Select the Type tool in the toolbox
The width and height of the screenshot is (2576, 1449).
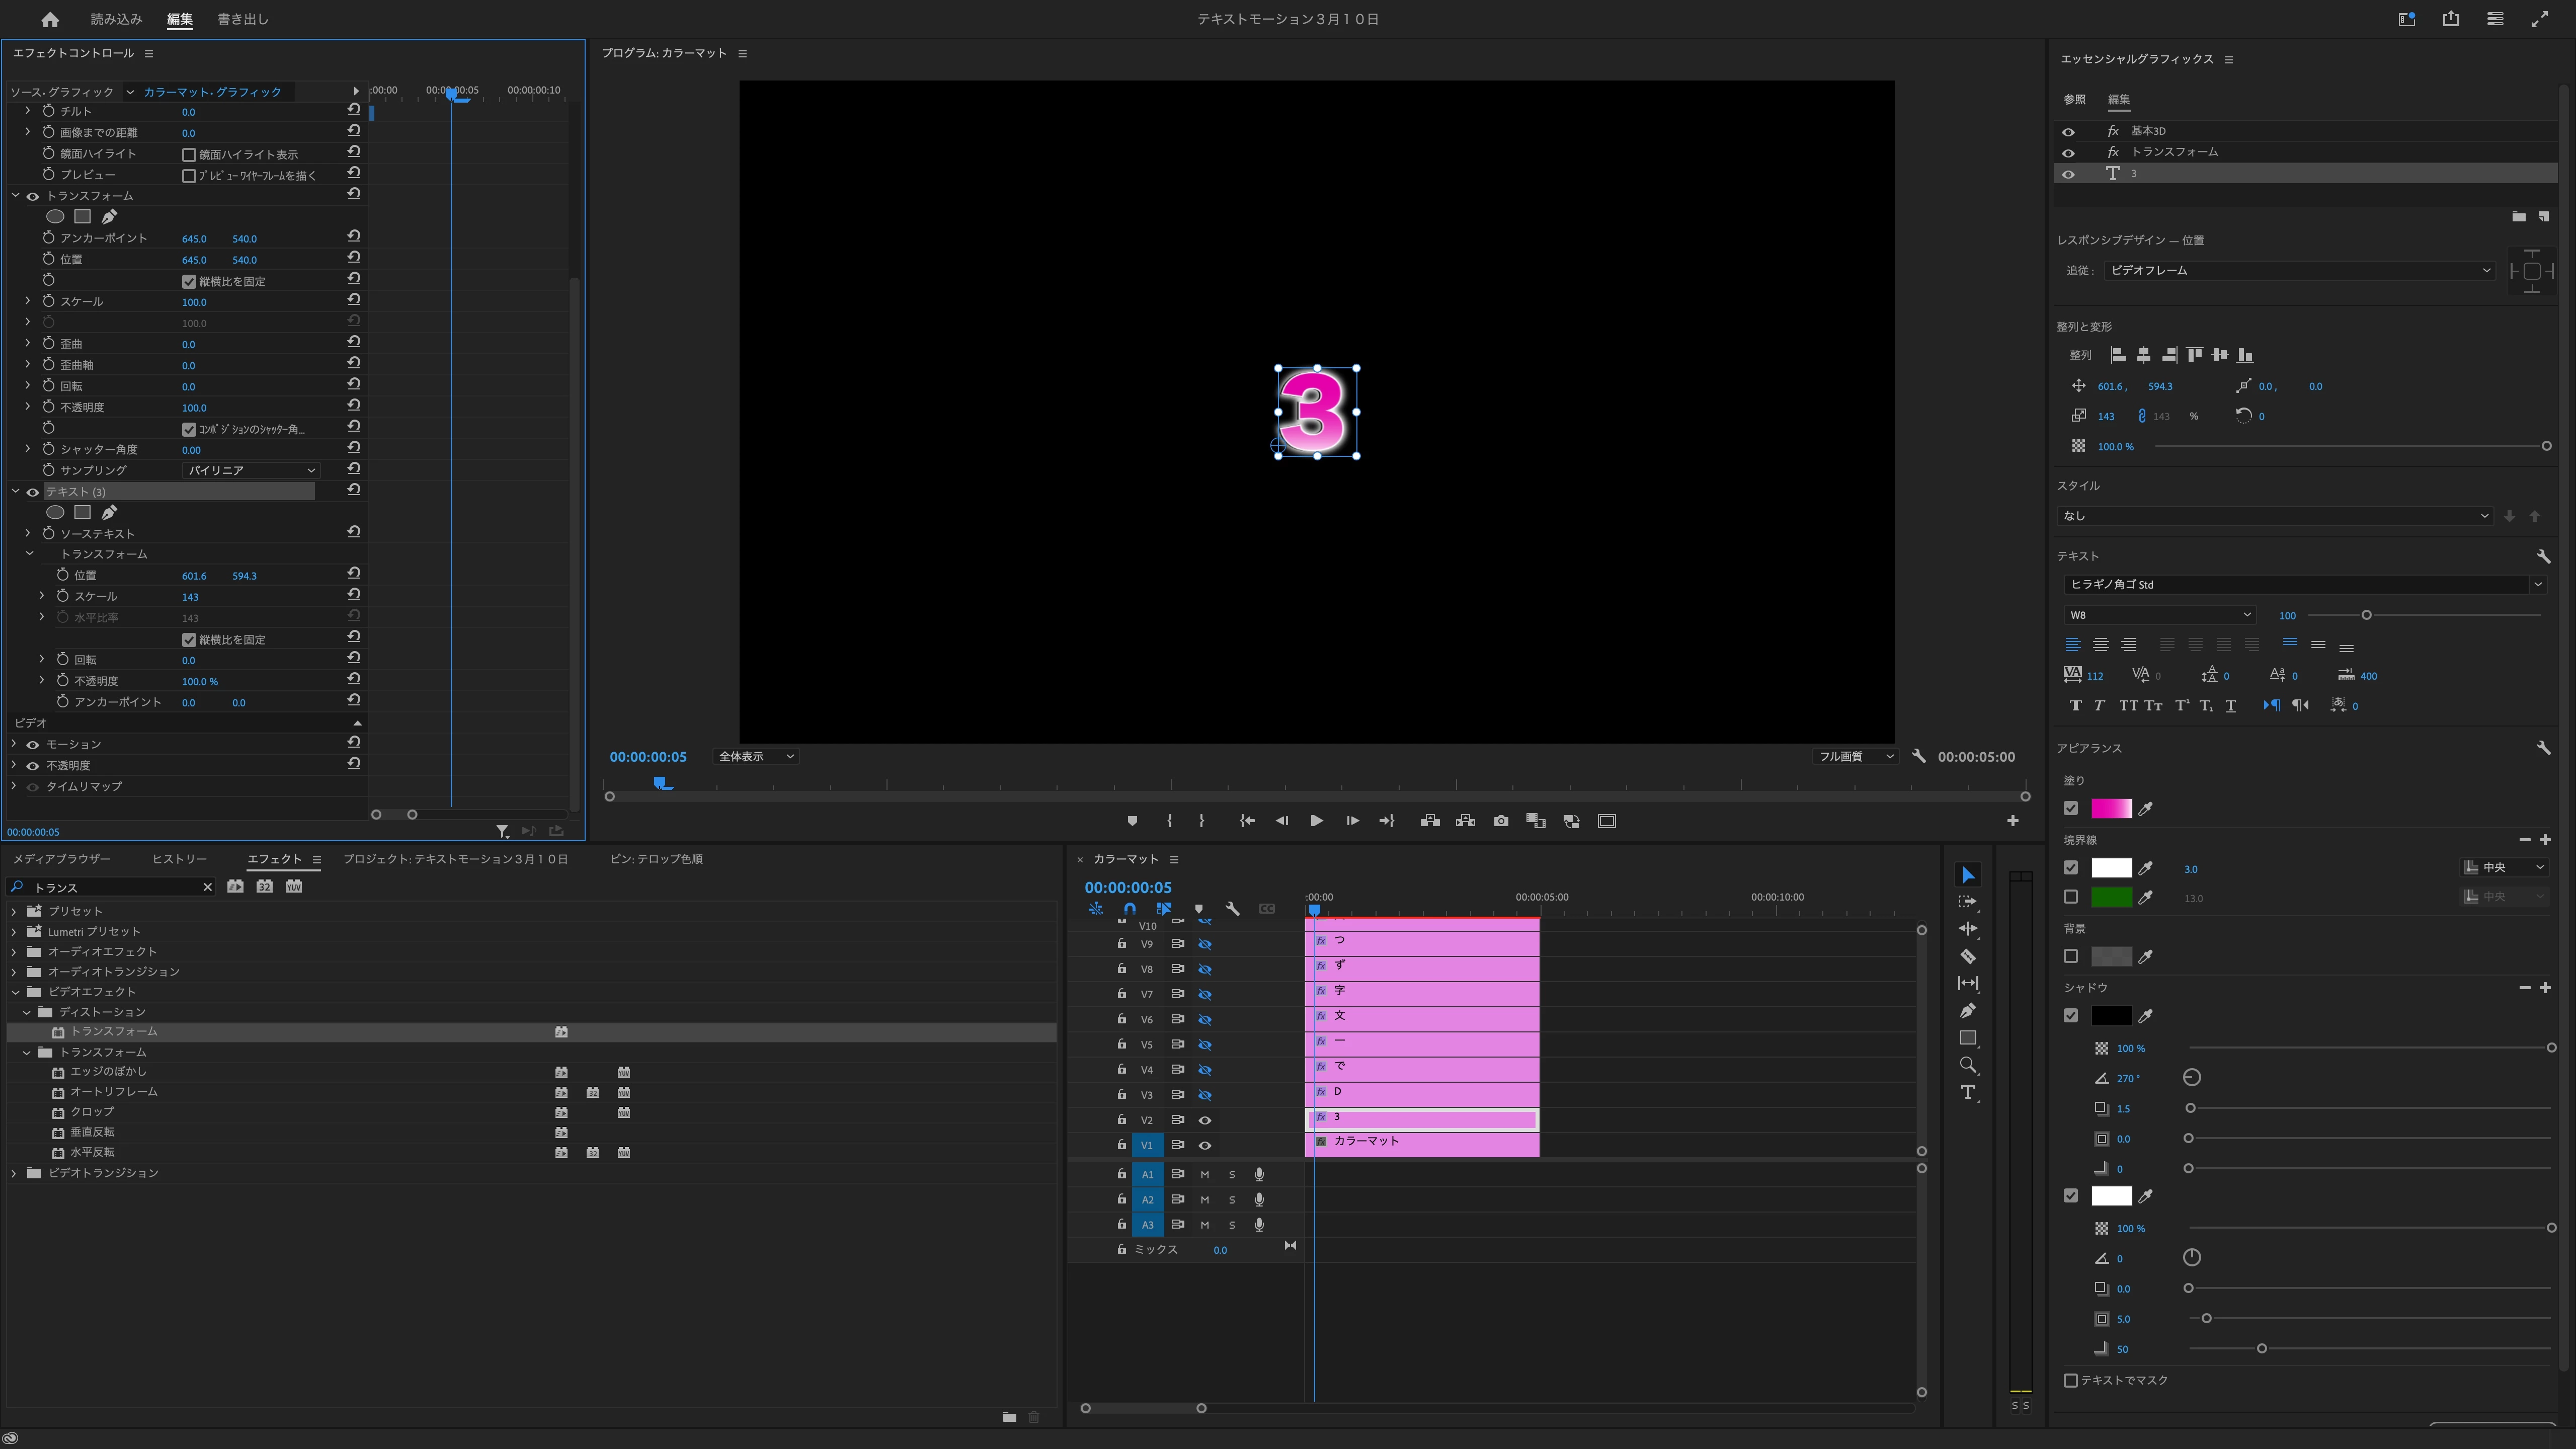point(1967,1092)
